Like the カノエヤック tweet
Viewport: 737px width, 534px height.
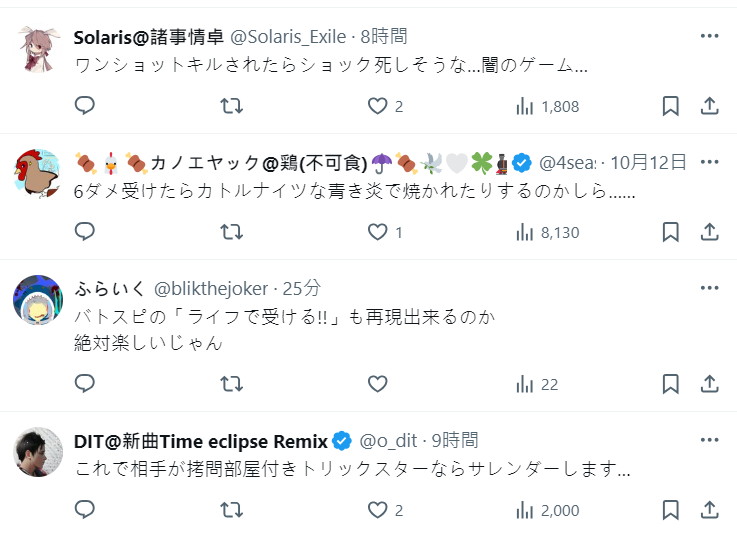(377, 232)
